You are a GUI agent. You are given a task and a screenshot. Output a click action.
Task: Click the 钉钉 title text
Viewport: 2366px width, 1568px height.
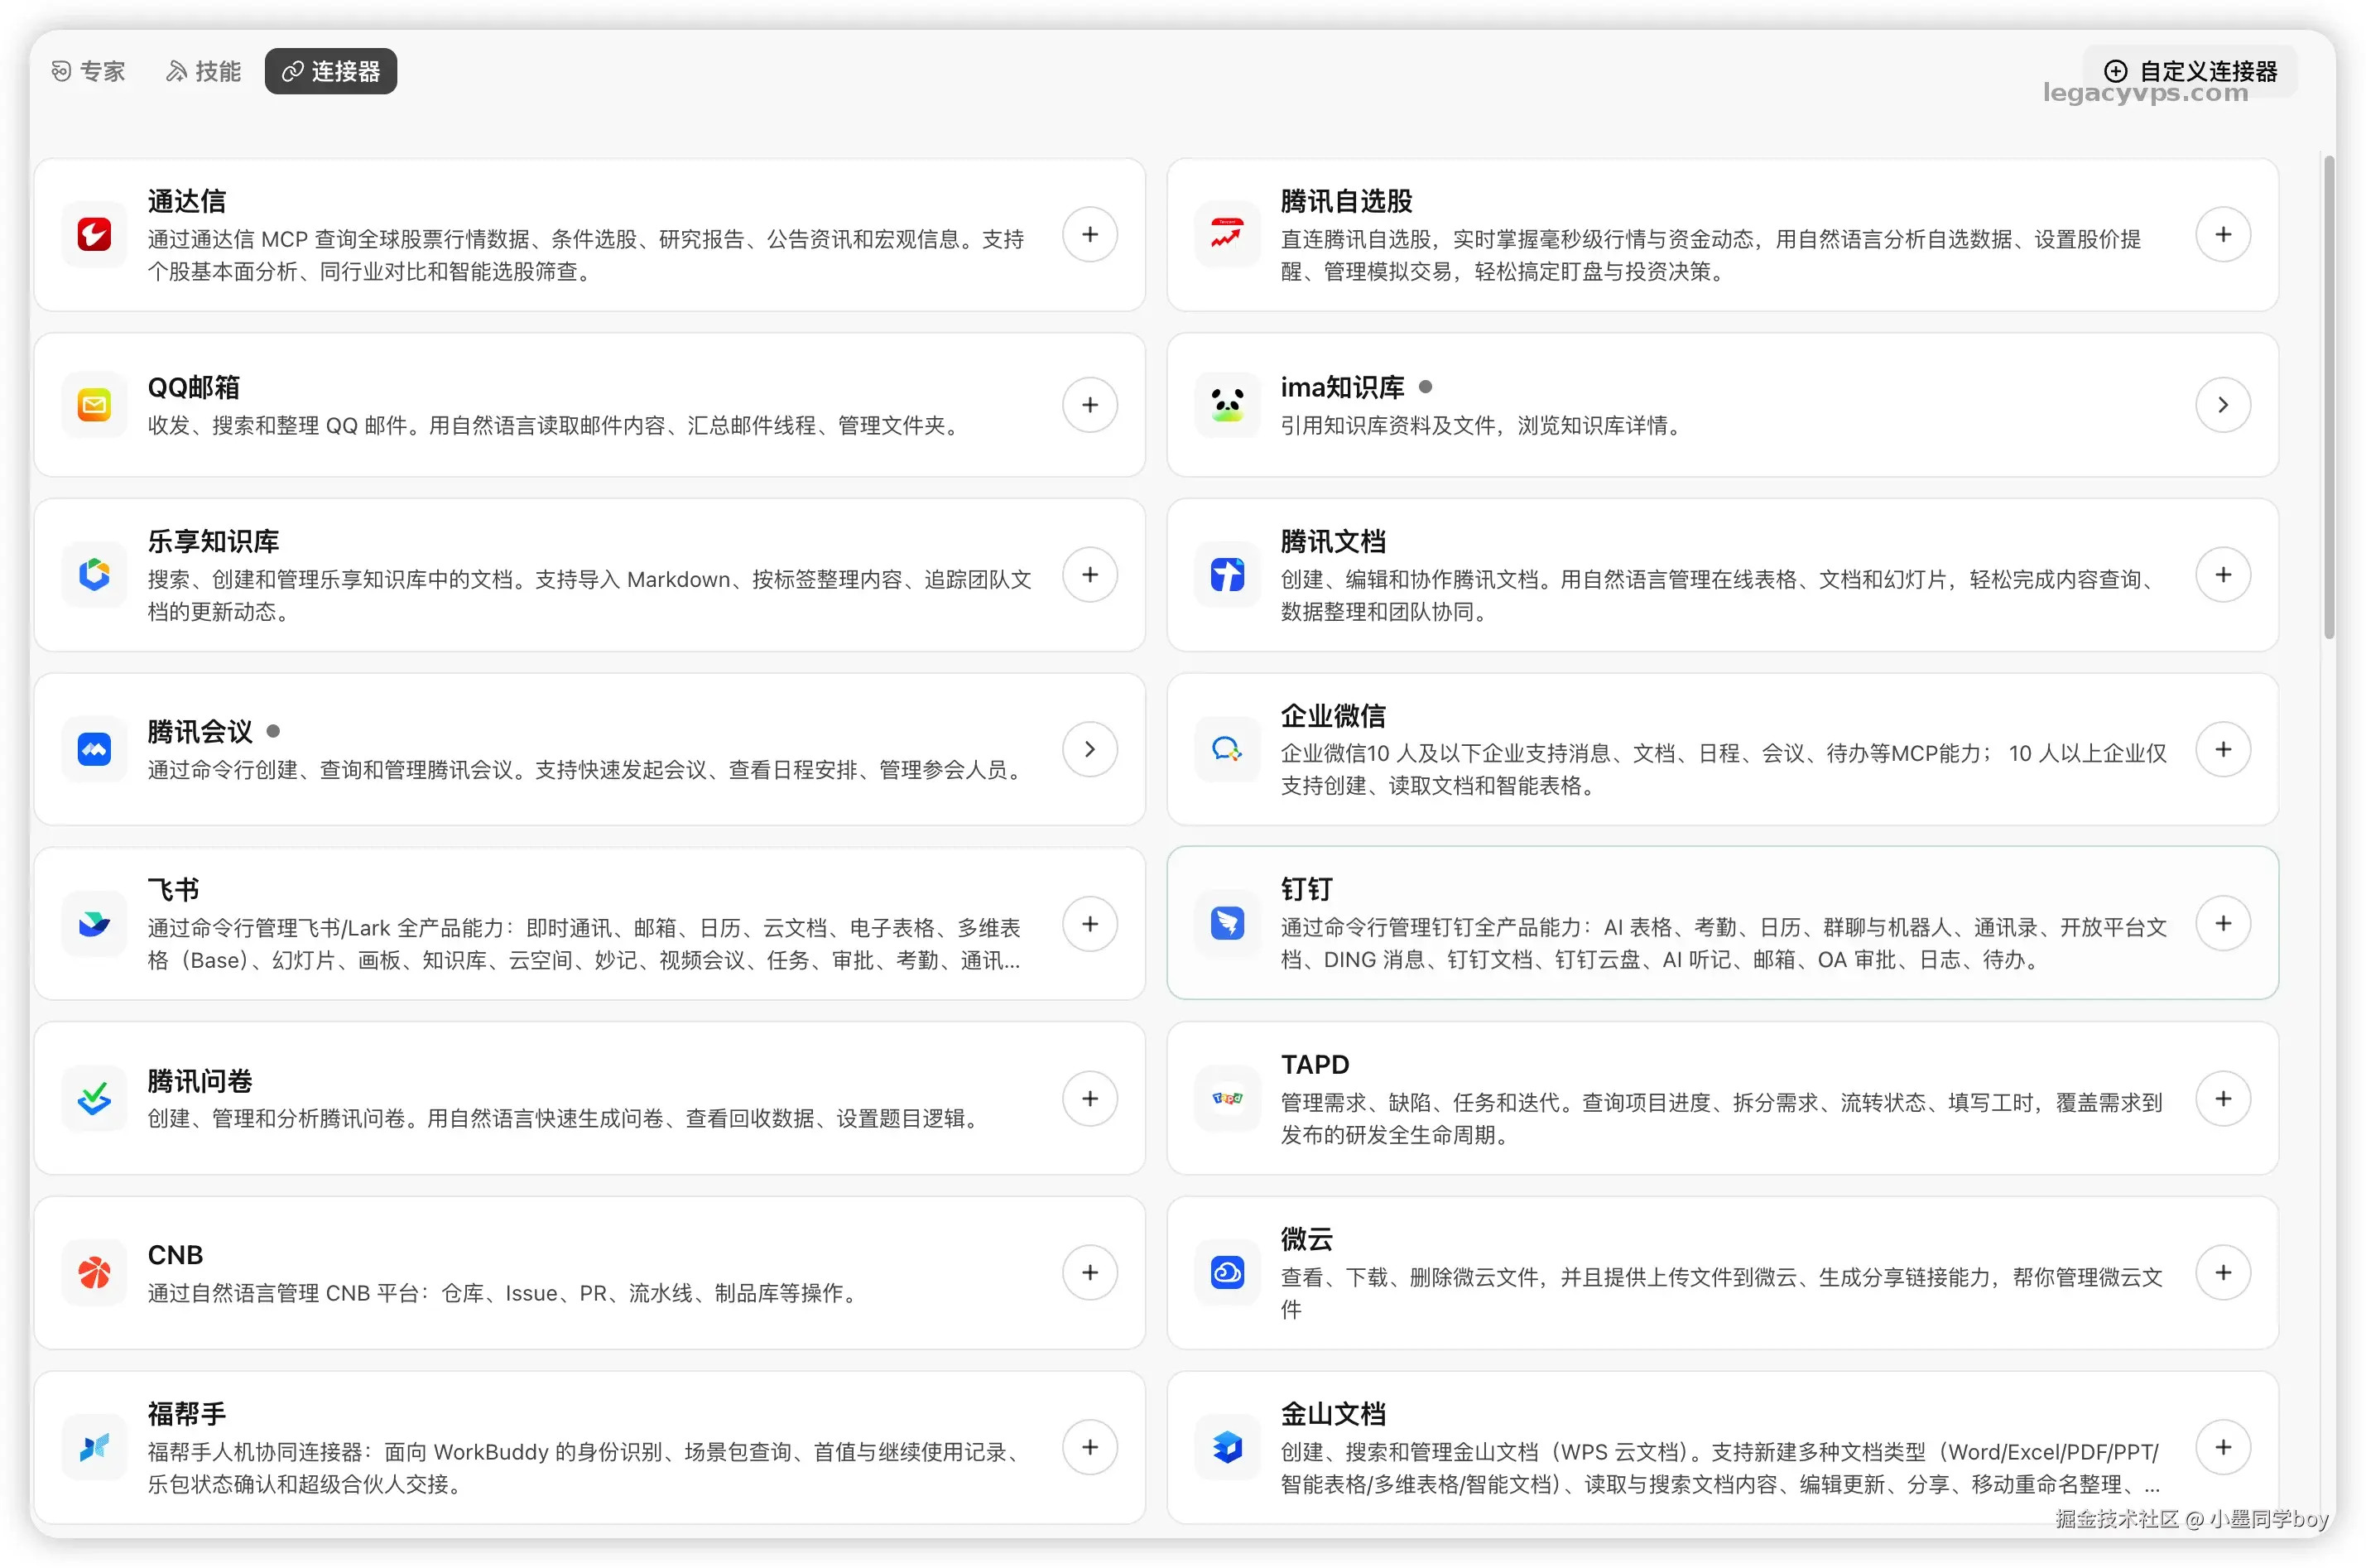[x=1307, y=889]
